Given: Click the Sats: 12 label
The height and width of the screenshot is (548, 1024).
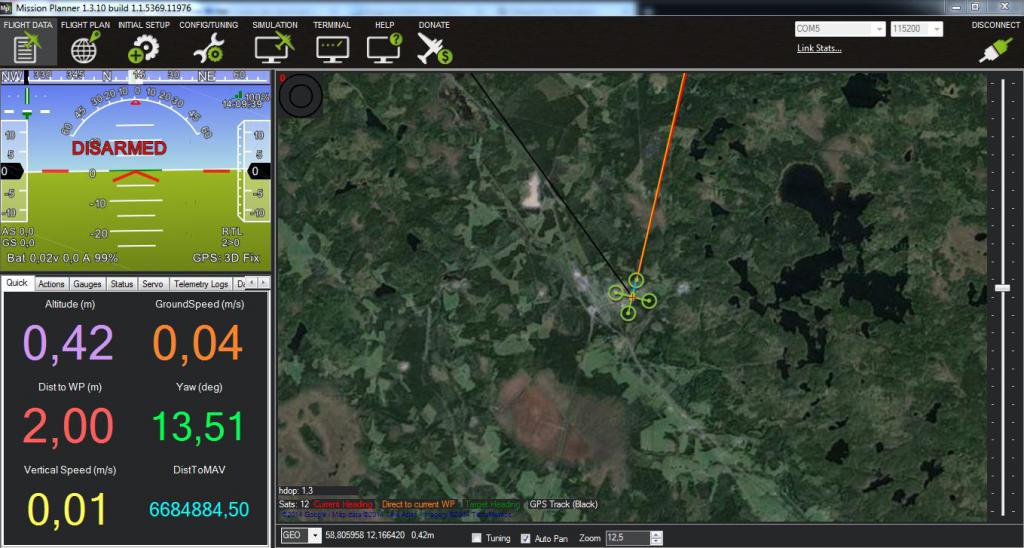Looking at the screenshot, I should click(x=295, y=504).
